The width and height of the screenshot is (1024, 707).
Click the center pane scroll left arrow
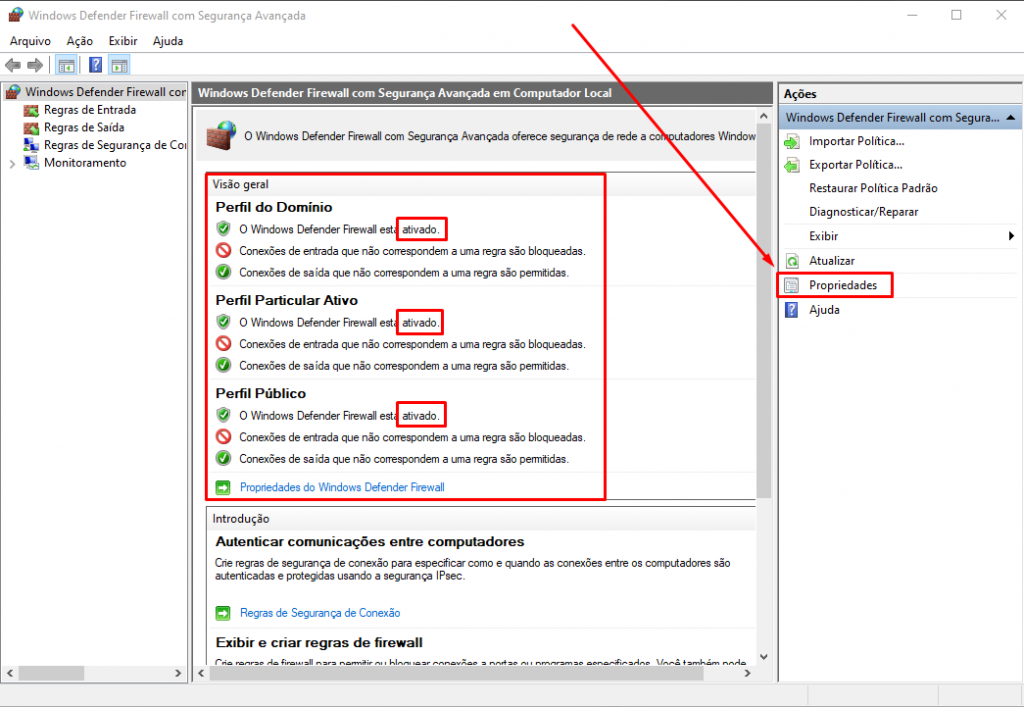click(x=201, y=673)
